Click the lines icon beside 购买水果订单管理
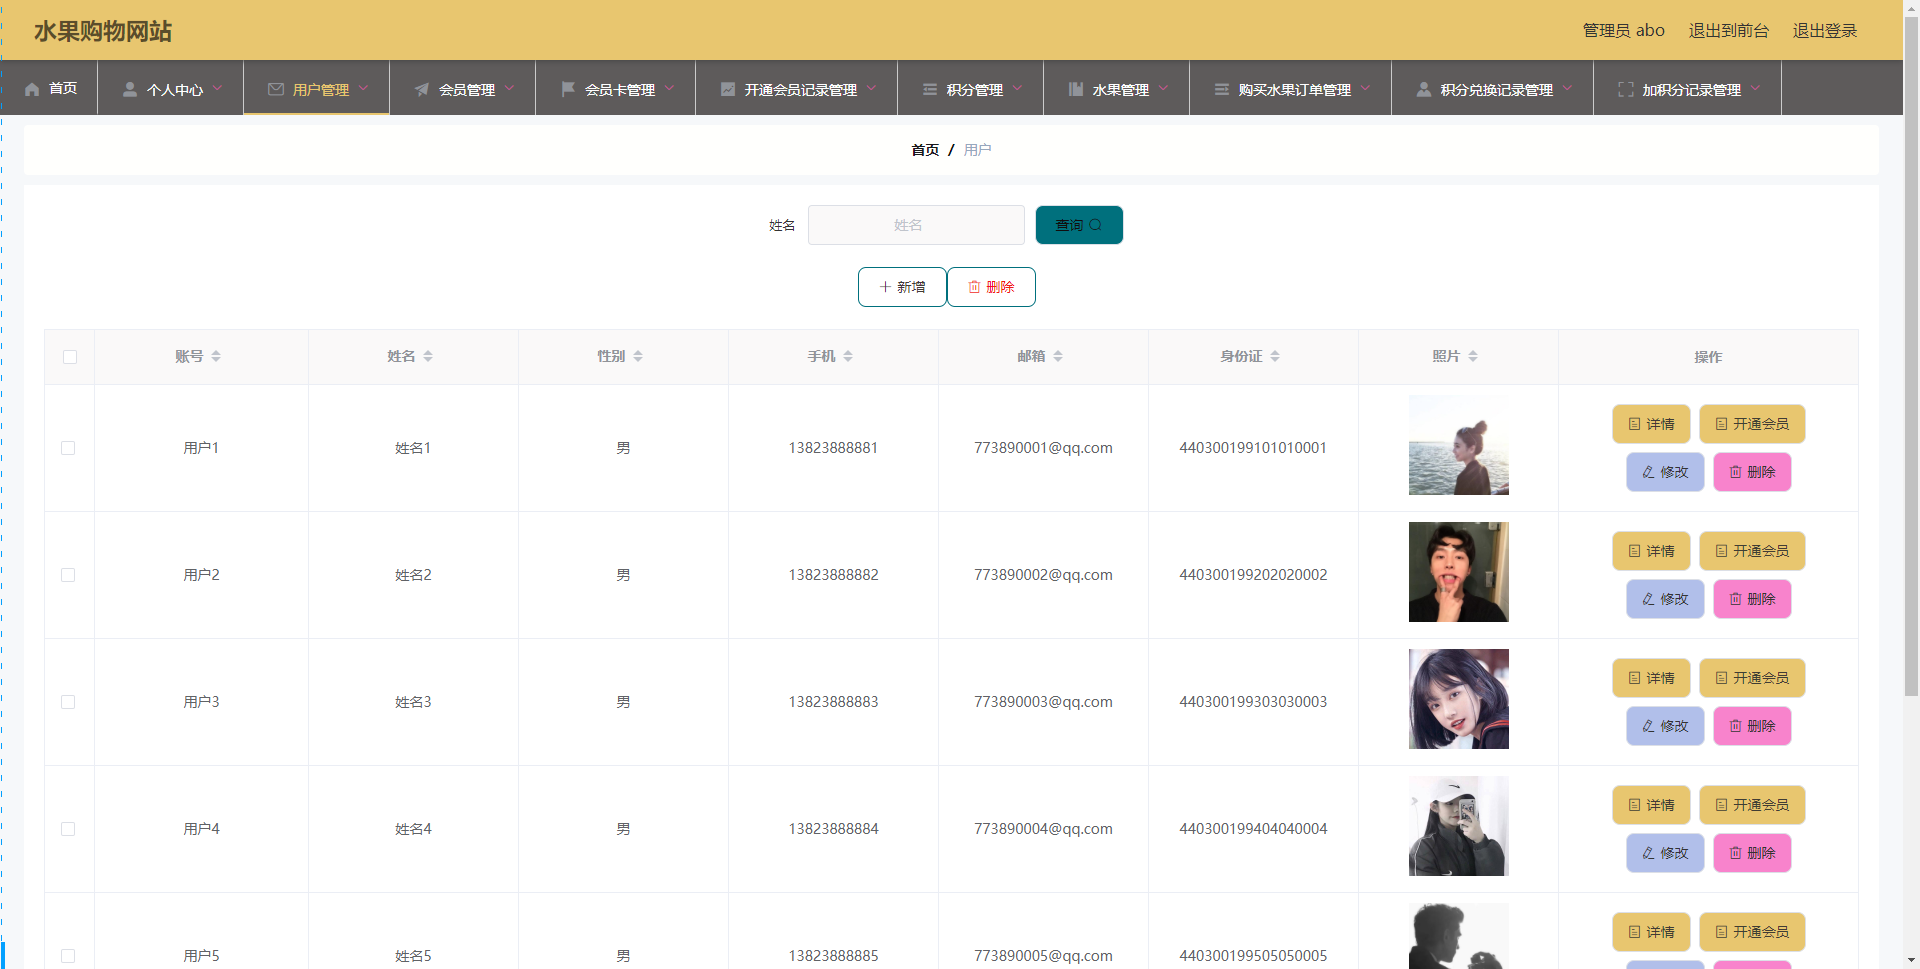Screen dimensions: 1920x969 (x=1222, y=89)
